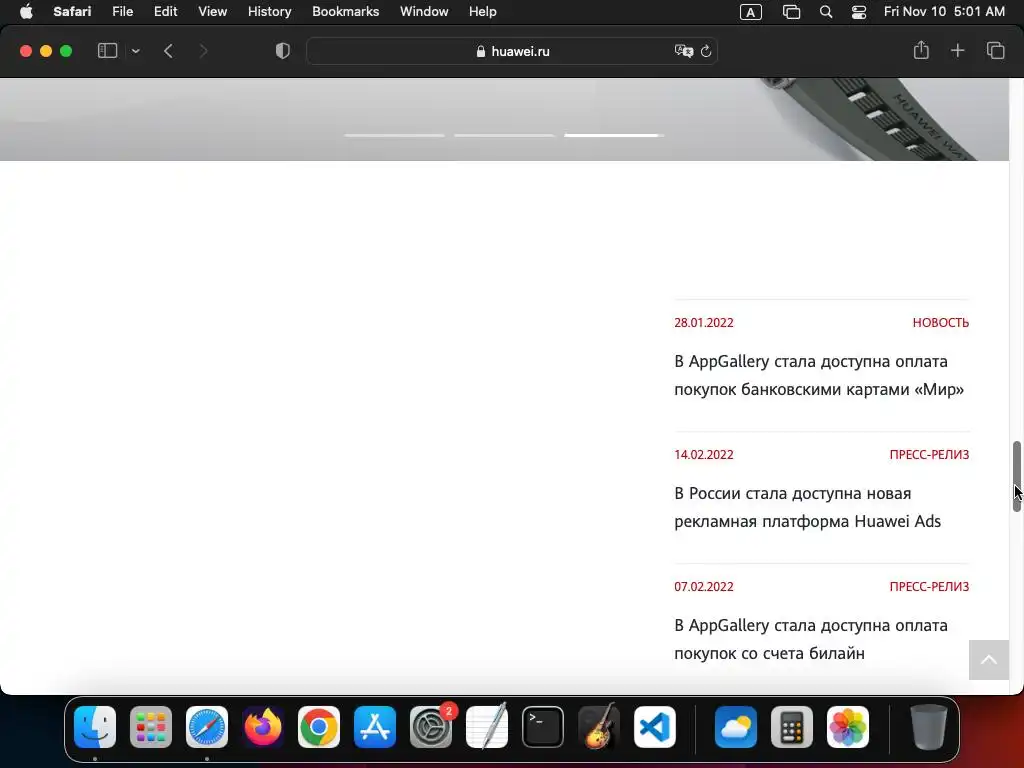Open the Window menu
The width and height of the screenshot is (1024, 768).
(x=424, y=11)
